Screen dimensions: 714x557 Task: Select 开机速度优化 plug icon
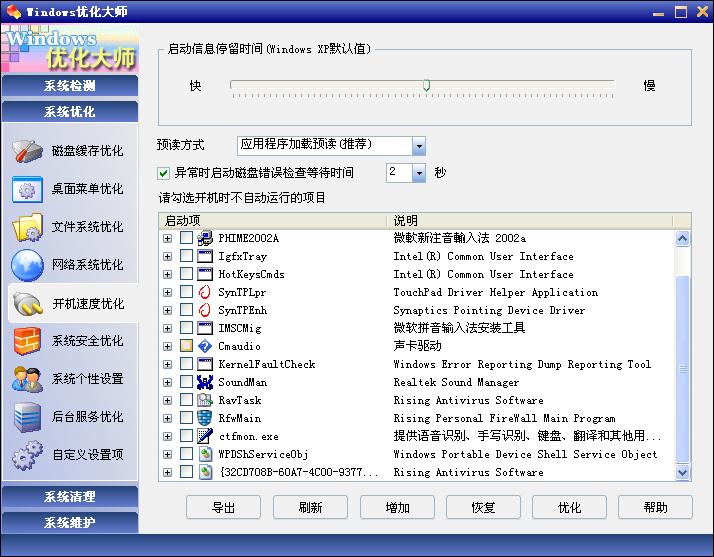coord(27,304)
